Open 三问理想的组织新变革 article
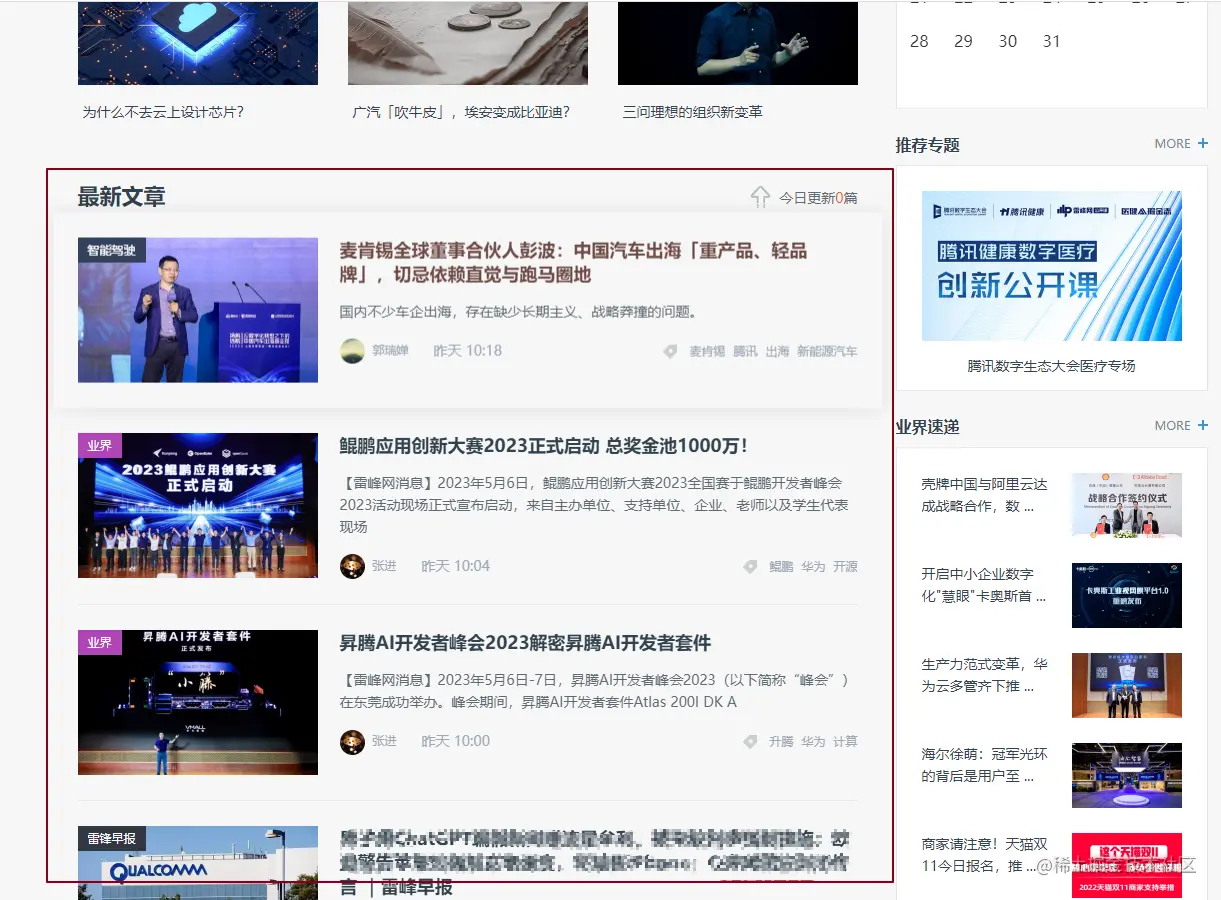 click(x=692, y=112)
